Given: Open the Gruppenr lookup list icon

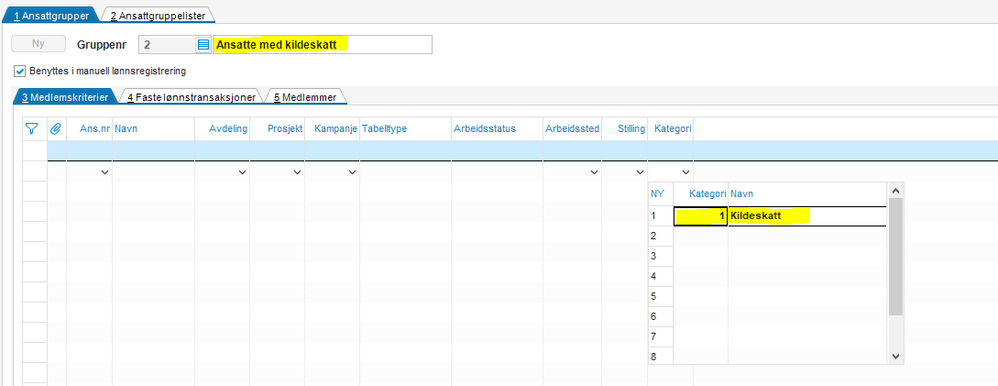Looking at the screenshot, I should click(x=203, y=45).
